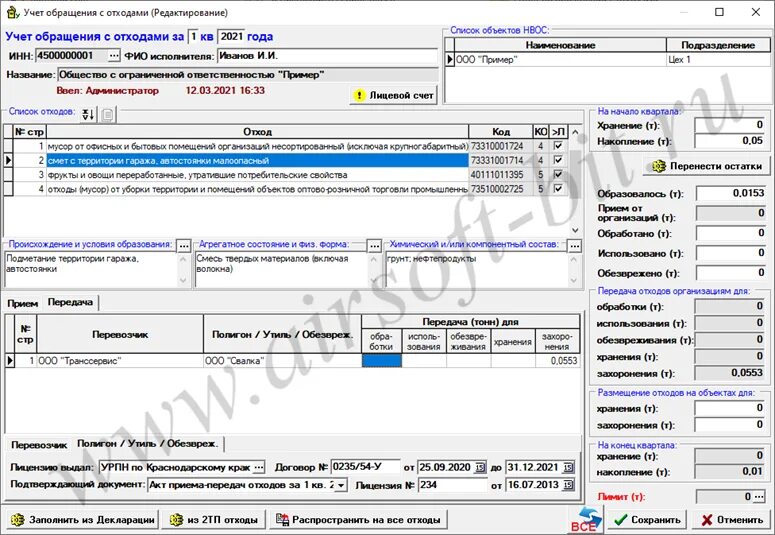Screen dimensions: 775x535
Task: Open calendar for date 25.09.2020
Action: tap(480, 468)
